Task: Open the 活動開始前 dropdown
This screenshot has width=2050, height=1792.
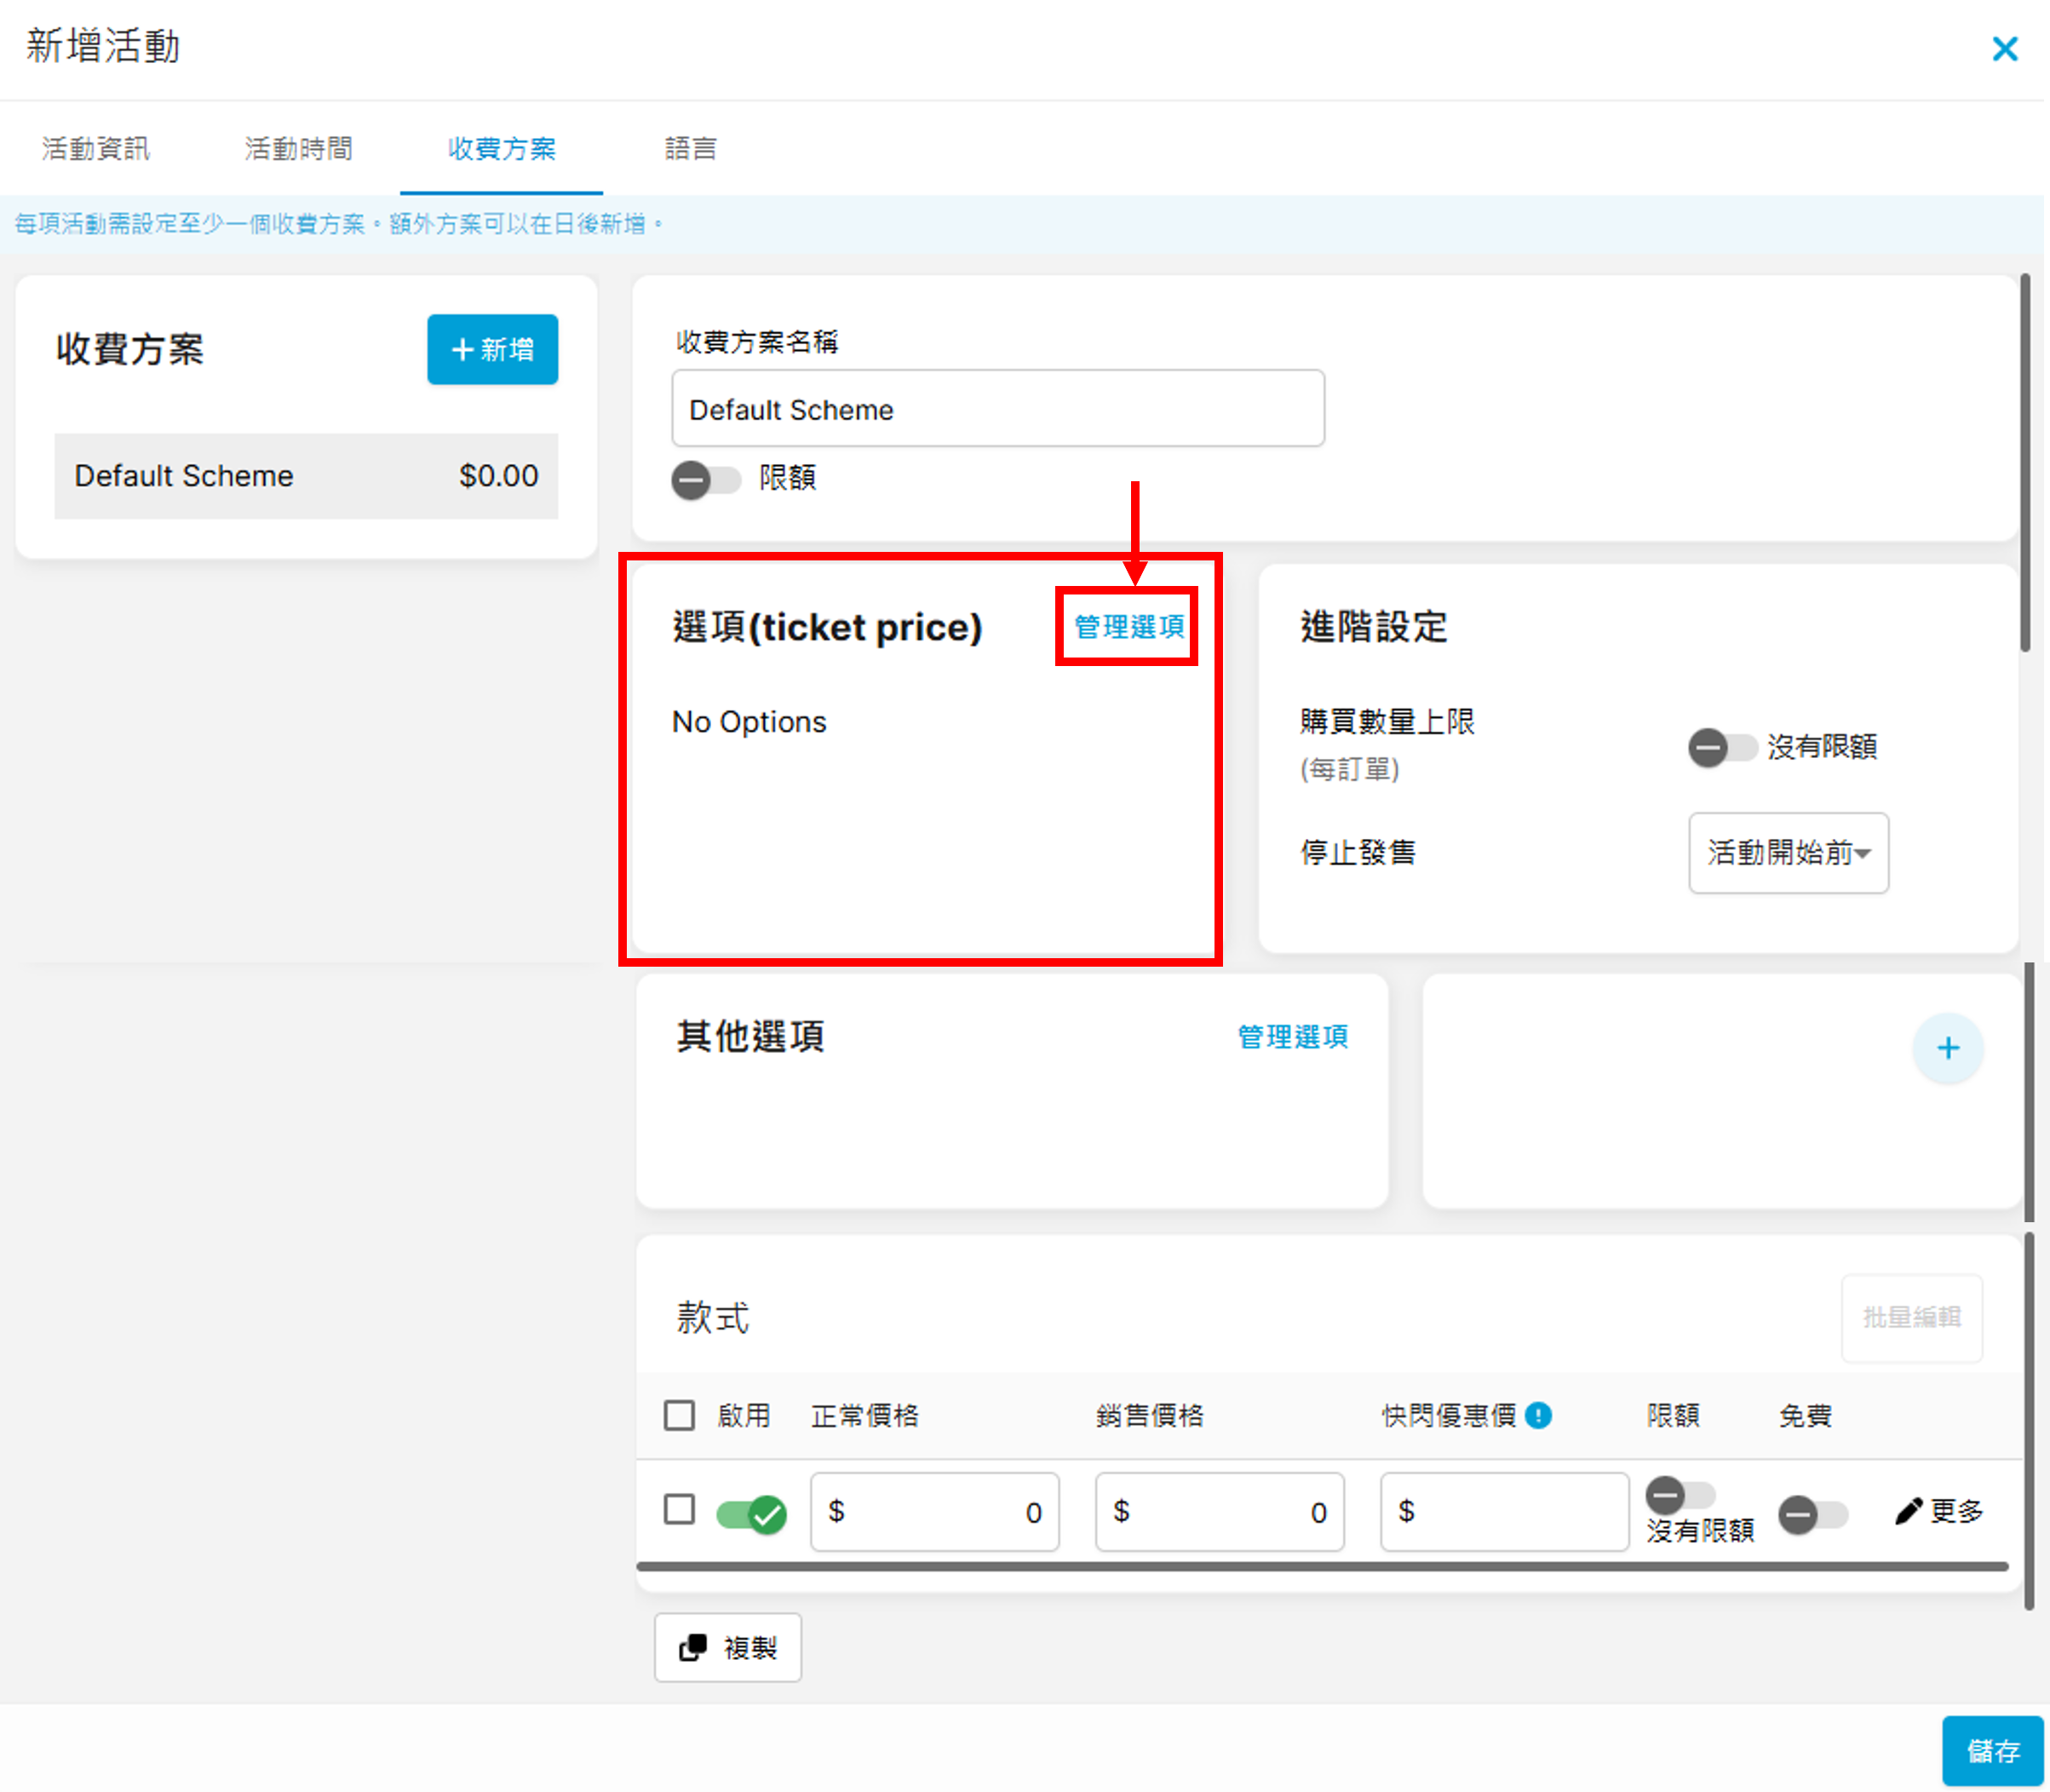Action: click(x=1788, y=853)
